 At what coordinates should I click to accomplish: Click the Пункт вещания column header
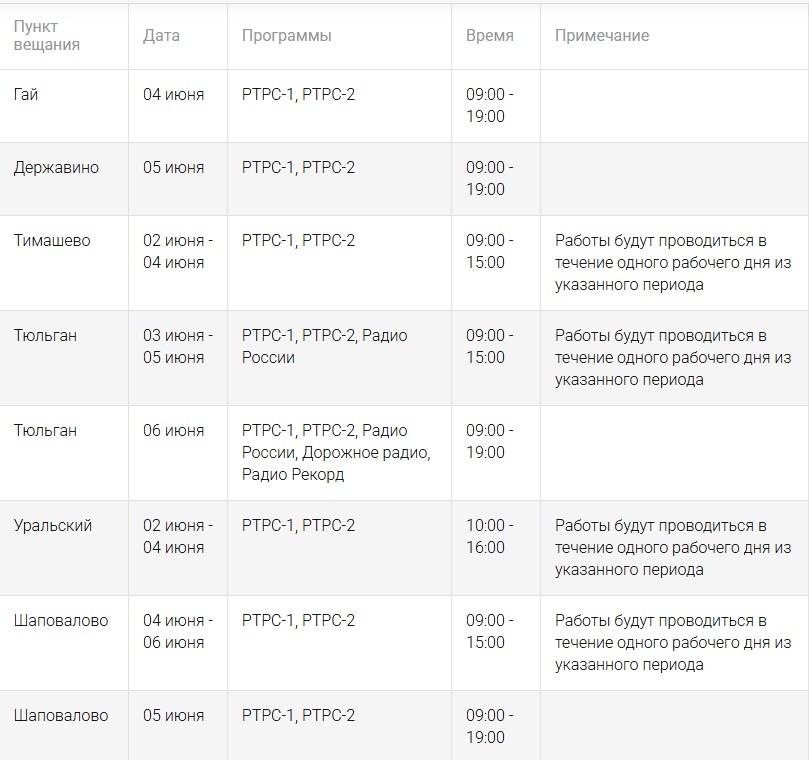[47, 36]
